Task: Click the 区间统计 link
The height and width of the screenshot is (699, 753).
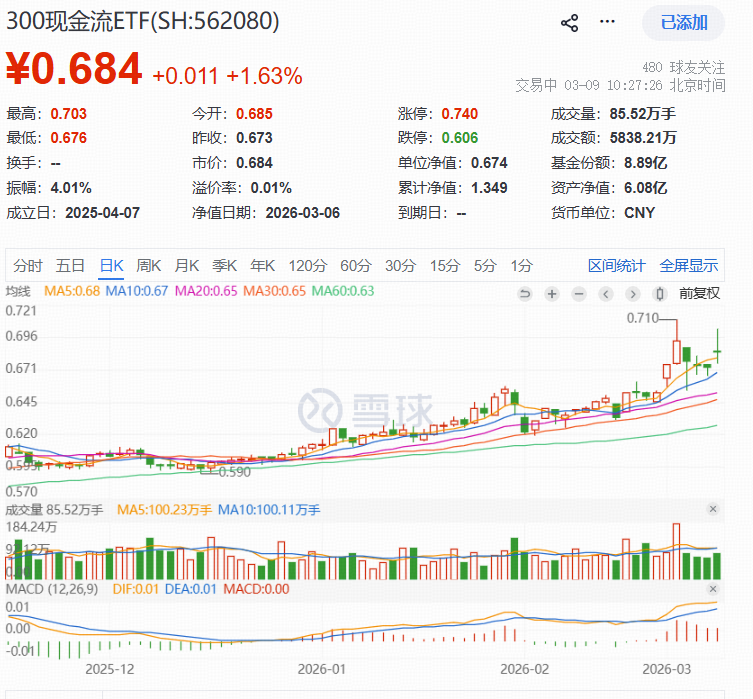Action: (616, 265)
